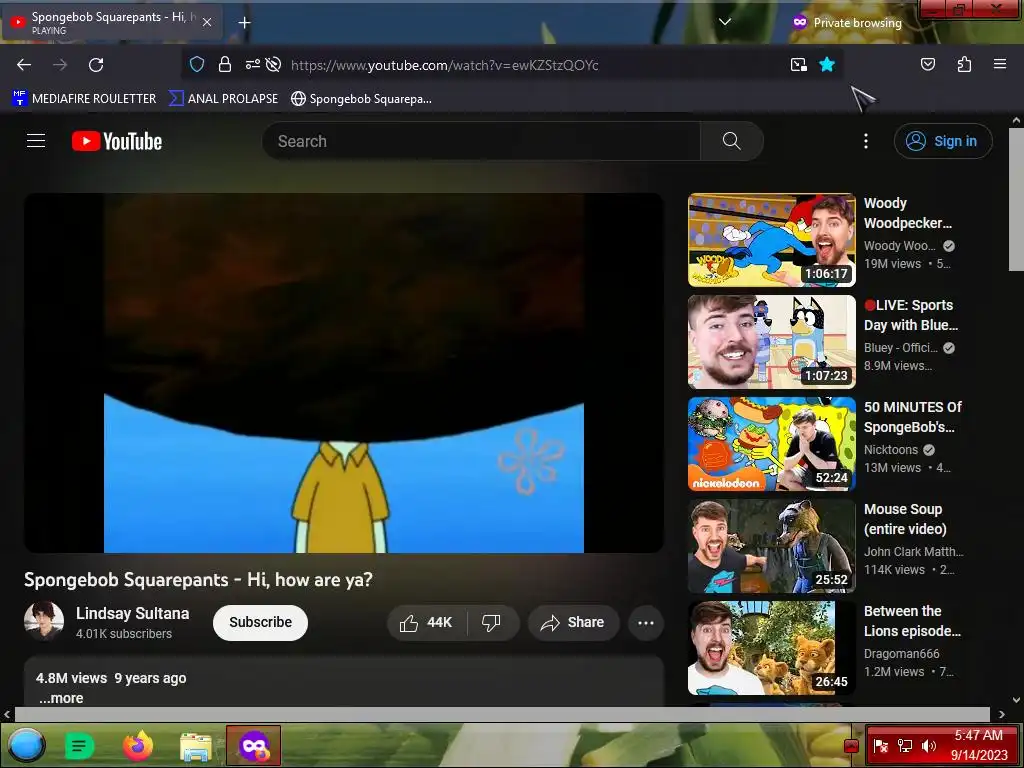This screenshot has height=768, width=1024.
Task: Click the 50 MINUTES Of SpongeBob's title
Action: pyautogui.click(x=912, y=417)
